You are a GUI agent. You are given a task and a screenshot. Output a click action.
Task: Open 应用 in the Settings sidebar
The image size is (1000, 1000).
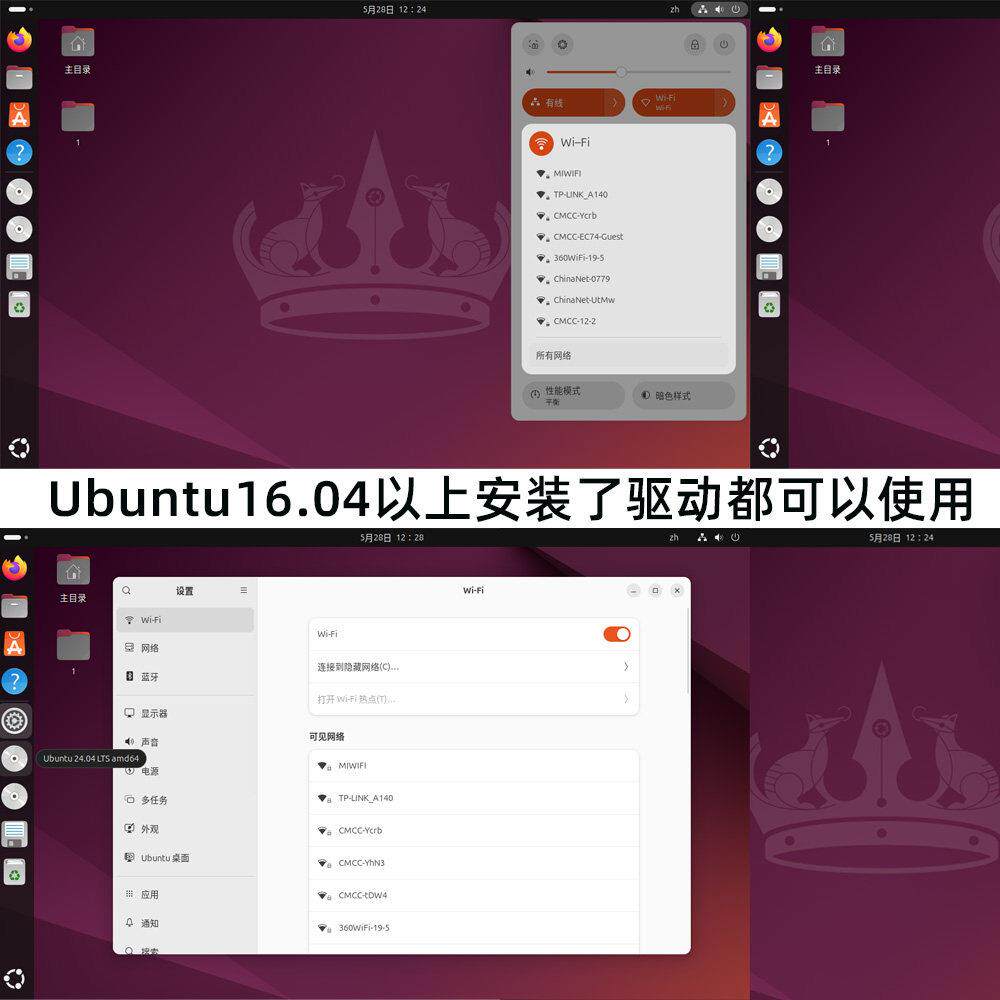pyautogui.click(x=185, y=894)
